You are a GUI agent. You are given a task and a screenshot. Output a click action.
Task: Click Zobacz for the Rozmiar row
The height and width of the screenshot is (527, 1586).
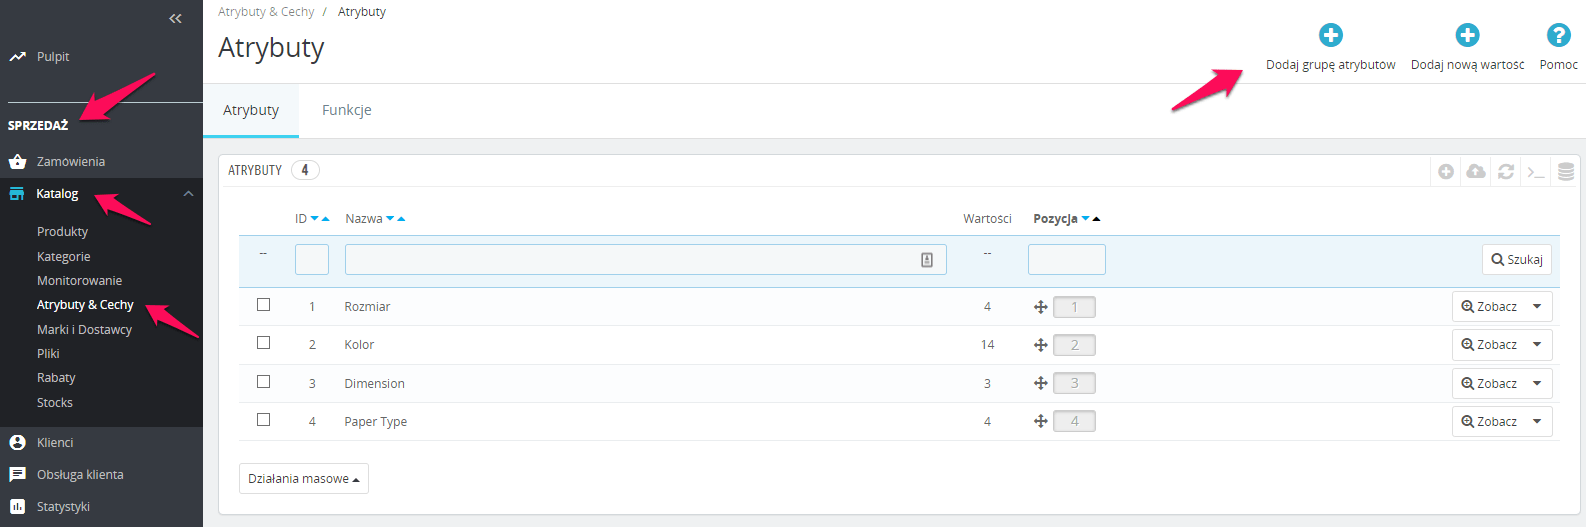[x=1489, y=307]
